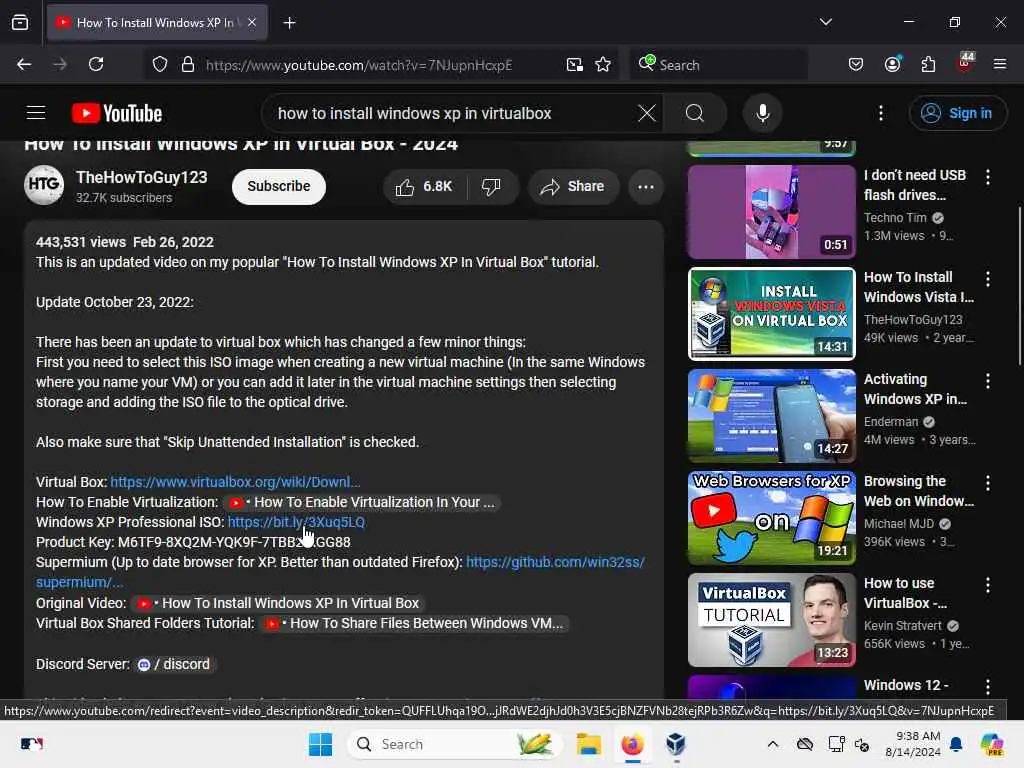
Task: Like the video with thumbs up
Action: coord(424,187)
